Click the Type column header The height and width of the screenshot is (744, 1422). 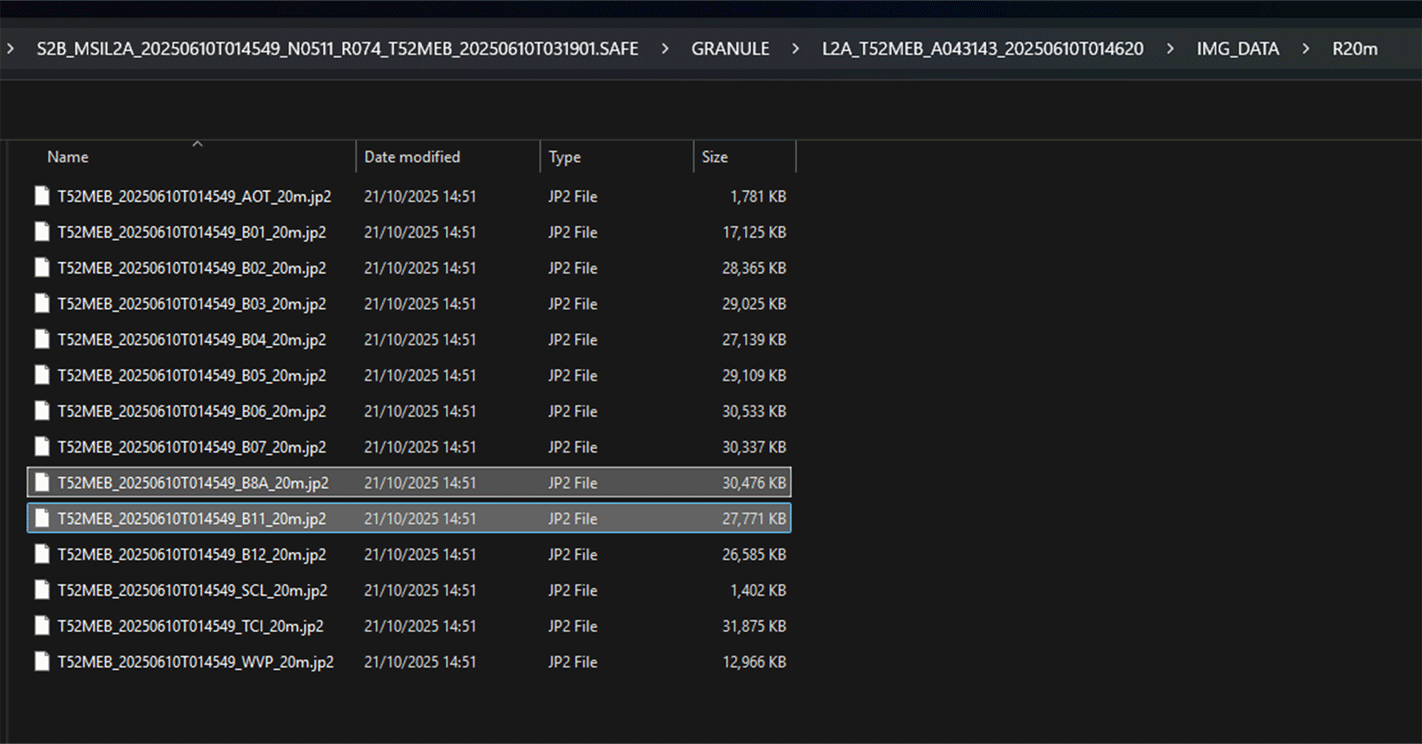click(x=565, y=157)
